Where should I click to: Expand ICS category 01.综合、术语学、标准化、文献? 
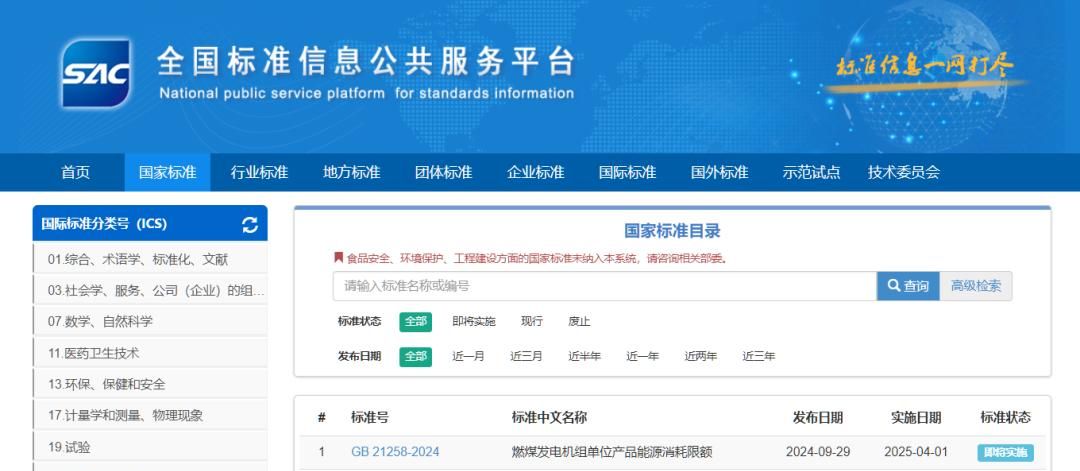tap(150, 260)
